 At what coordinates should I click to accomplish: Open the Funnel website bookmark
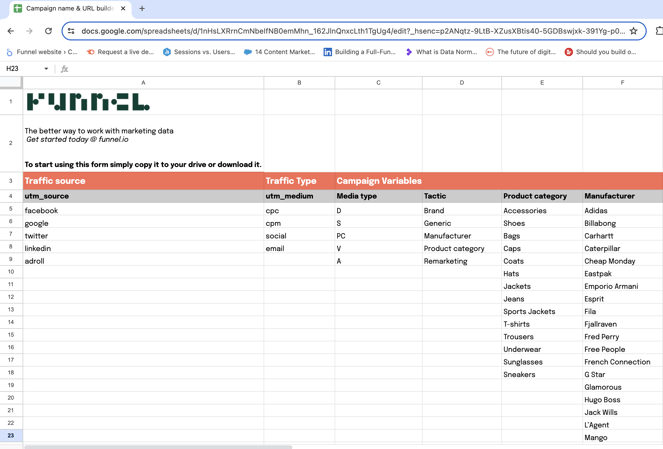click(x=41, y=52)
